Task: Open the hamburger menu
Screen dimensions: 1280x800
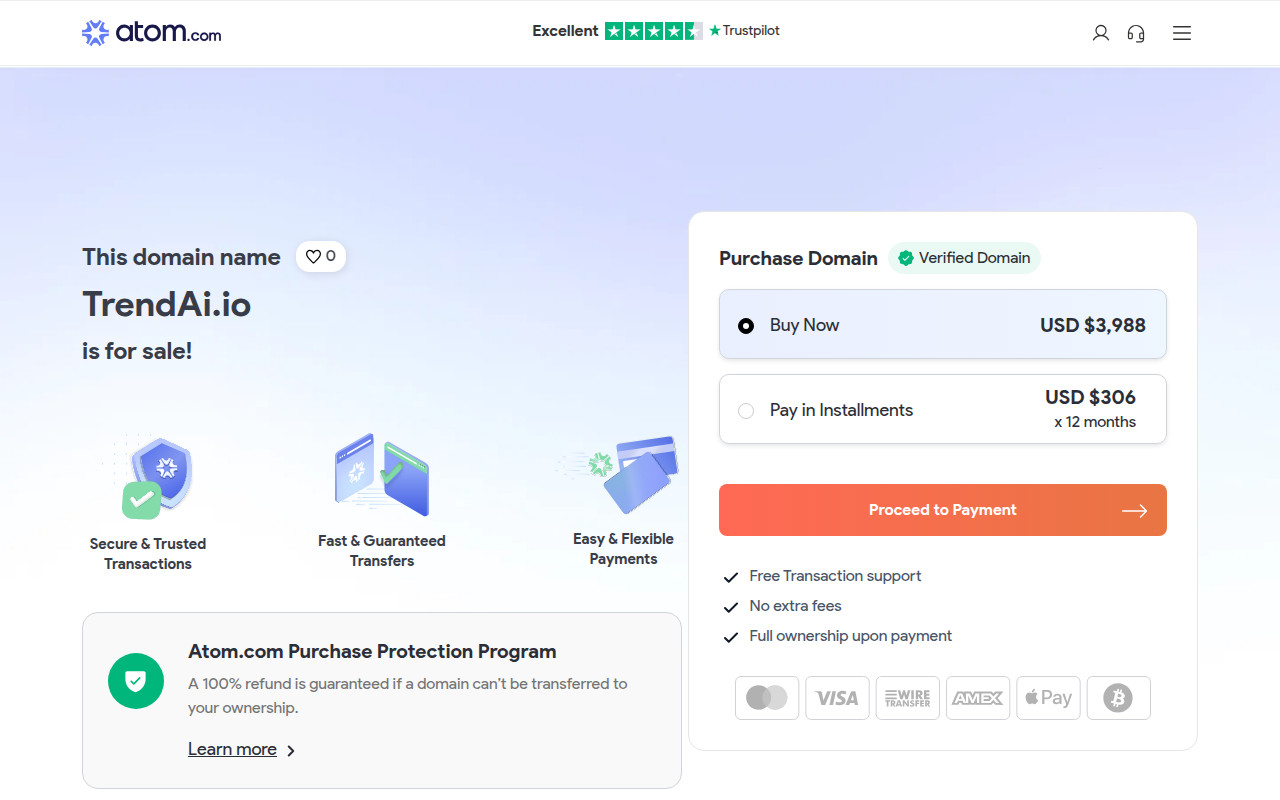Action: [x=1182, y=33]
